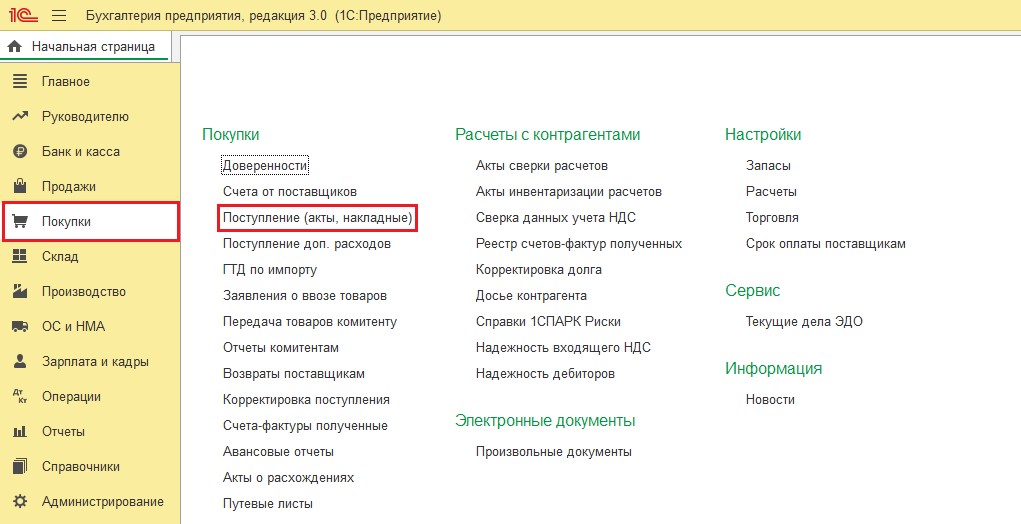The height and width of the screenshot is (524, 1021).
Task: Open Реестр счетов-фактур полученных
Action: [x=579, y=243]
